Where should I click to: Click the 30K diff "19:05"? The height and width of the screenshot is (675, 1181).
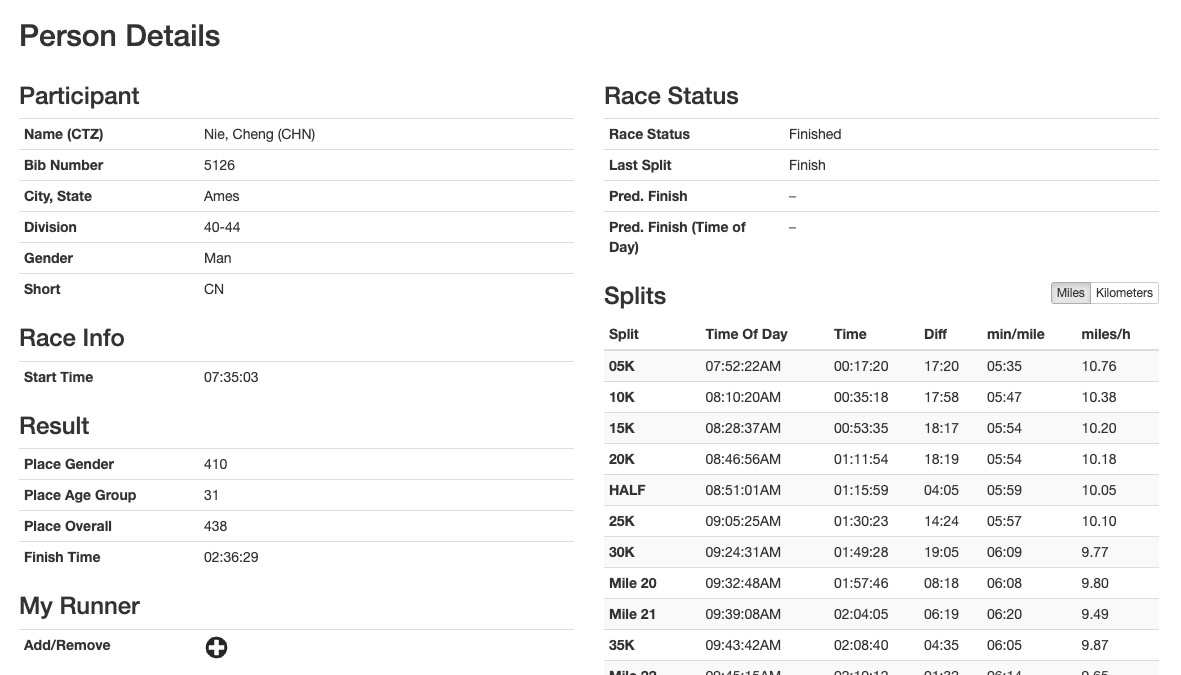pyautogui.click(x=941, y=551)
